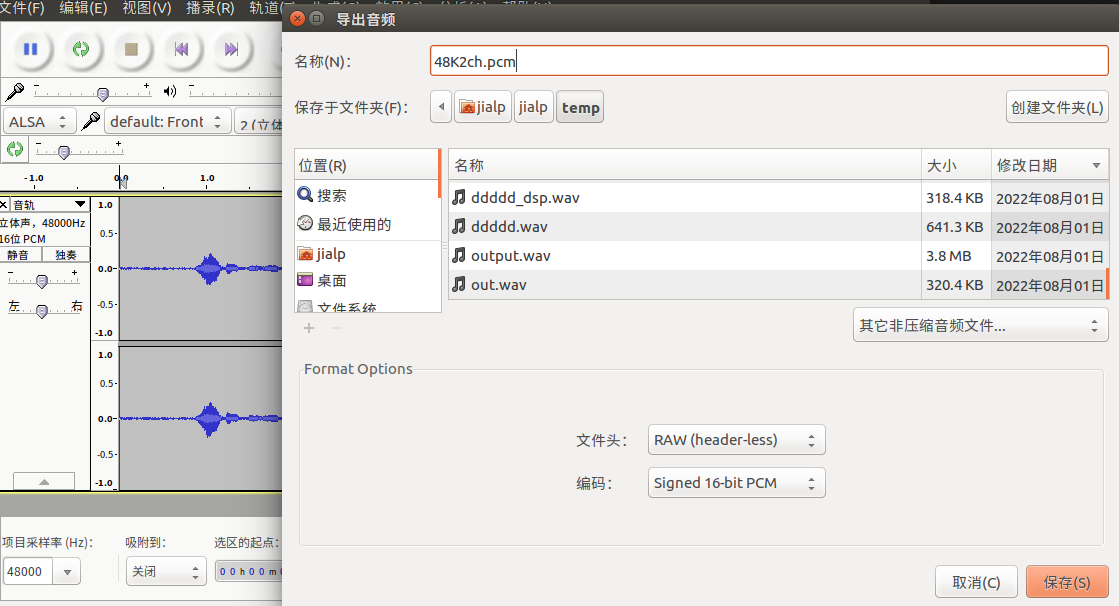This screenshot has height=606, width=1119.
Task: Open the 文件头 header format dropdown
Action: tap(737, 440)
